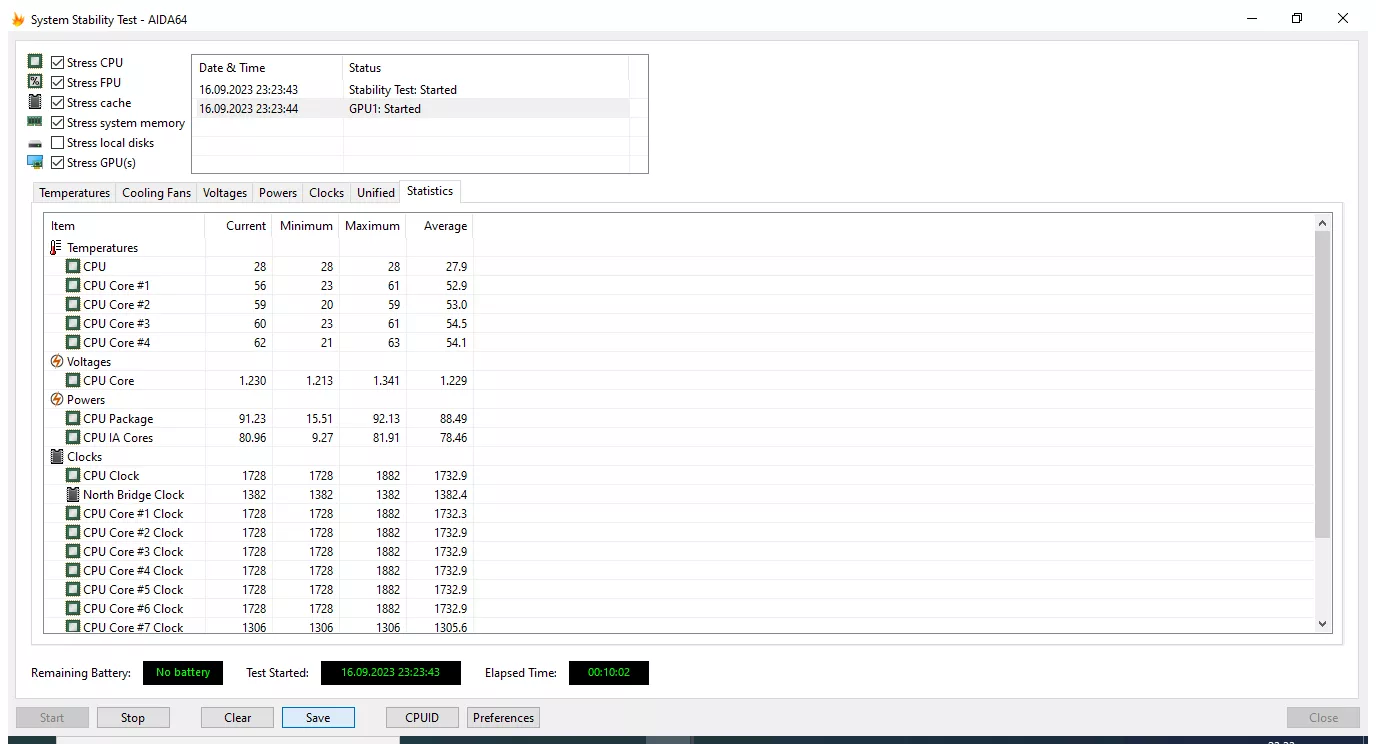Click the Current column header
The width and height of the screenshot is (1376, 744).
[x=239, y=226]
